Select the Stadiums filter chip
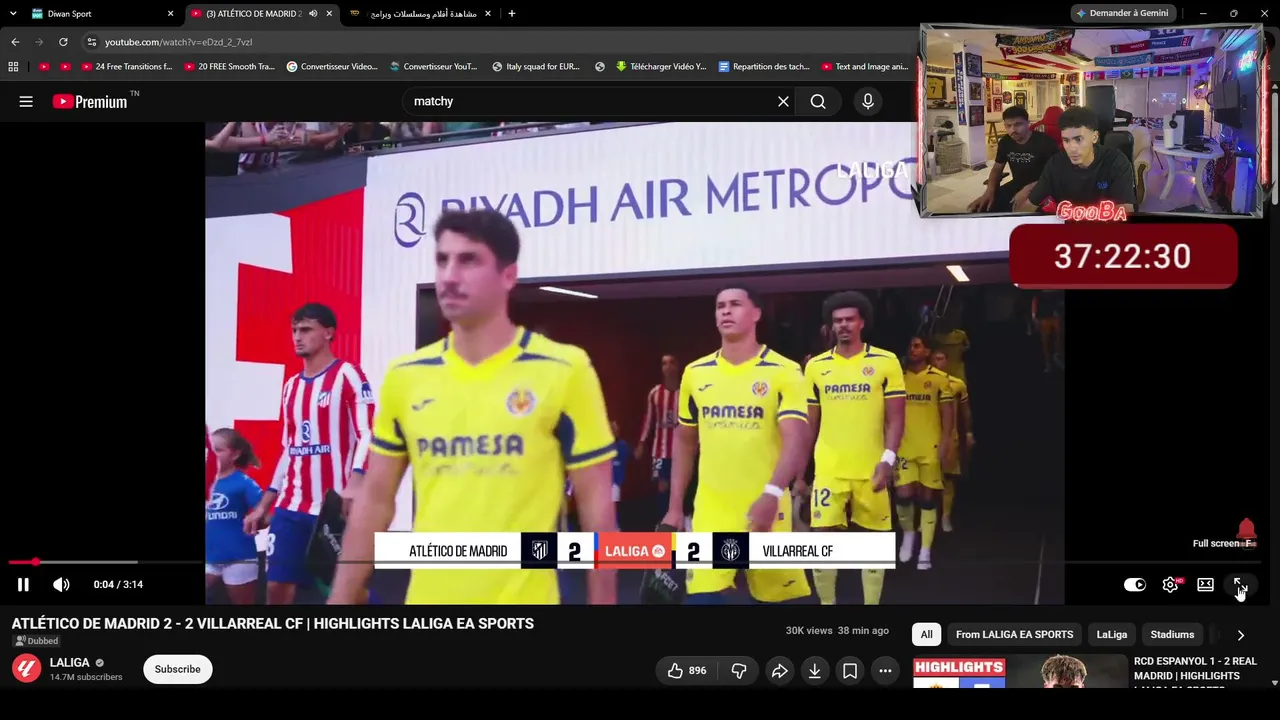 click(1172, 635)
